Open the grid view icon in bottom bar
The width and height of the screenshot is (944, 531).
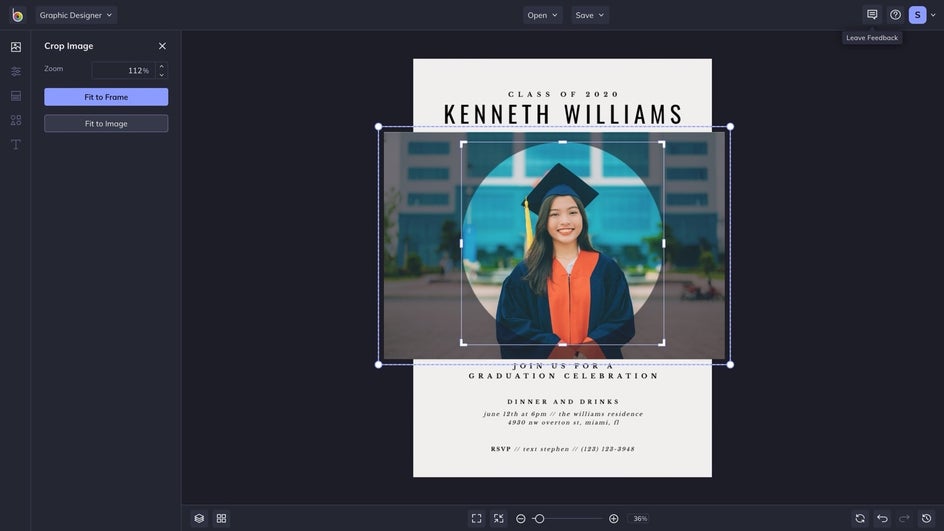coord(222,518)
